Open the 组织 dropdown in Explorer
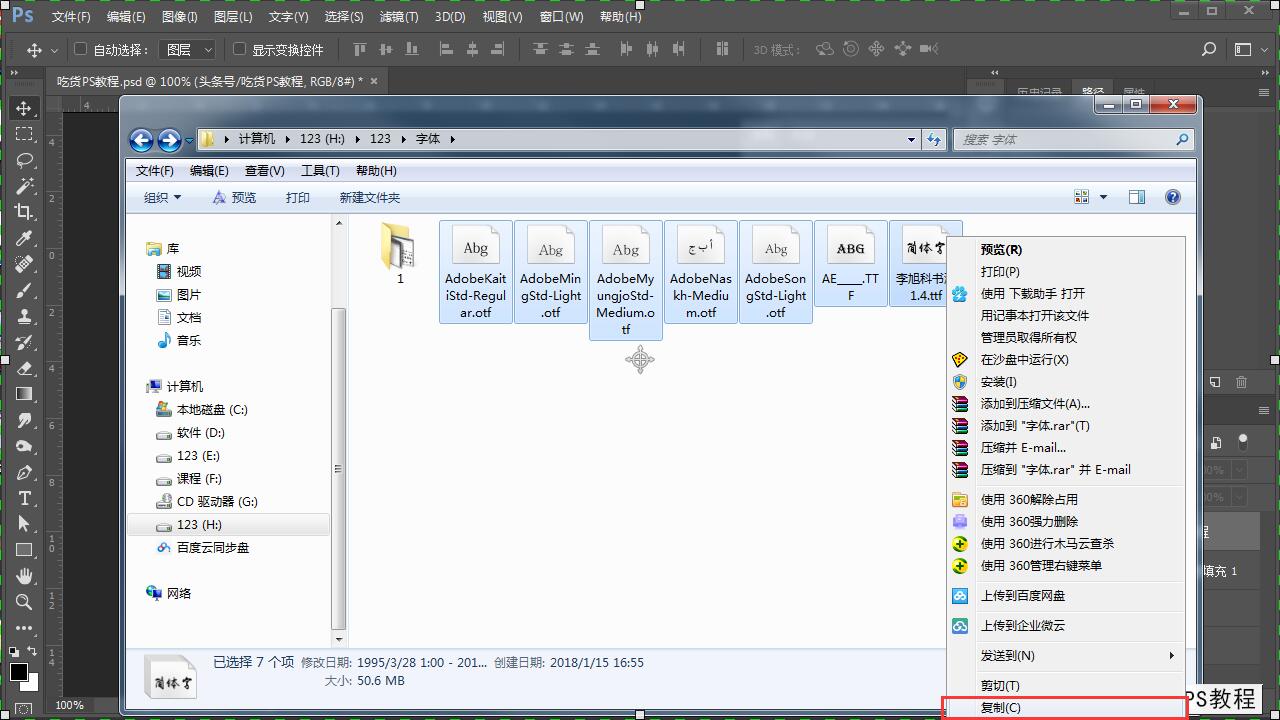 click(x=162, y=197)
